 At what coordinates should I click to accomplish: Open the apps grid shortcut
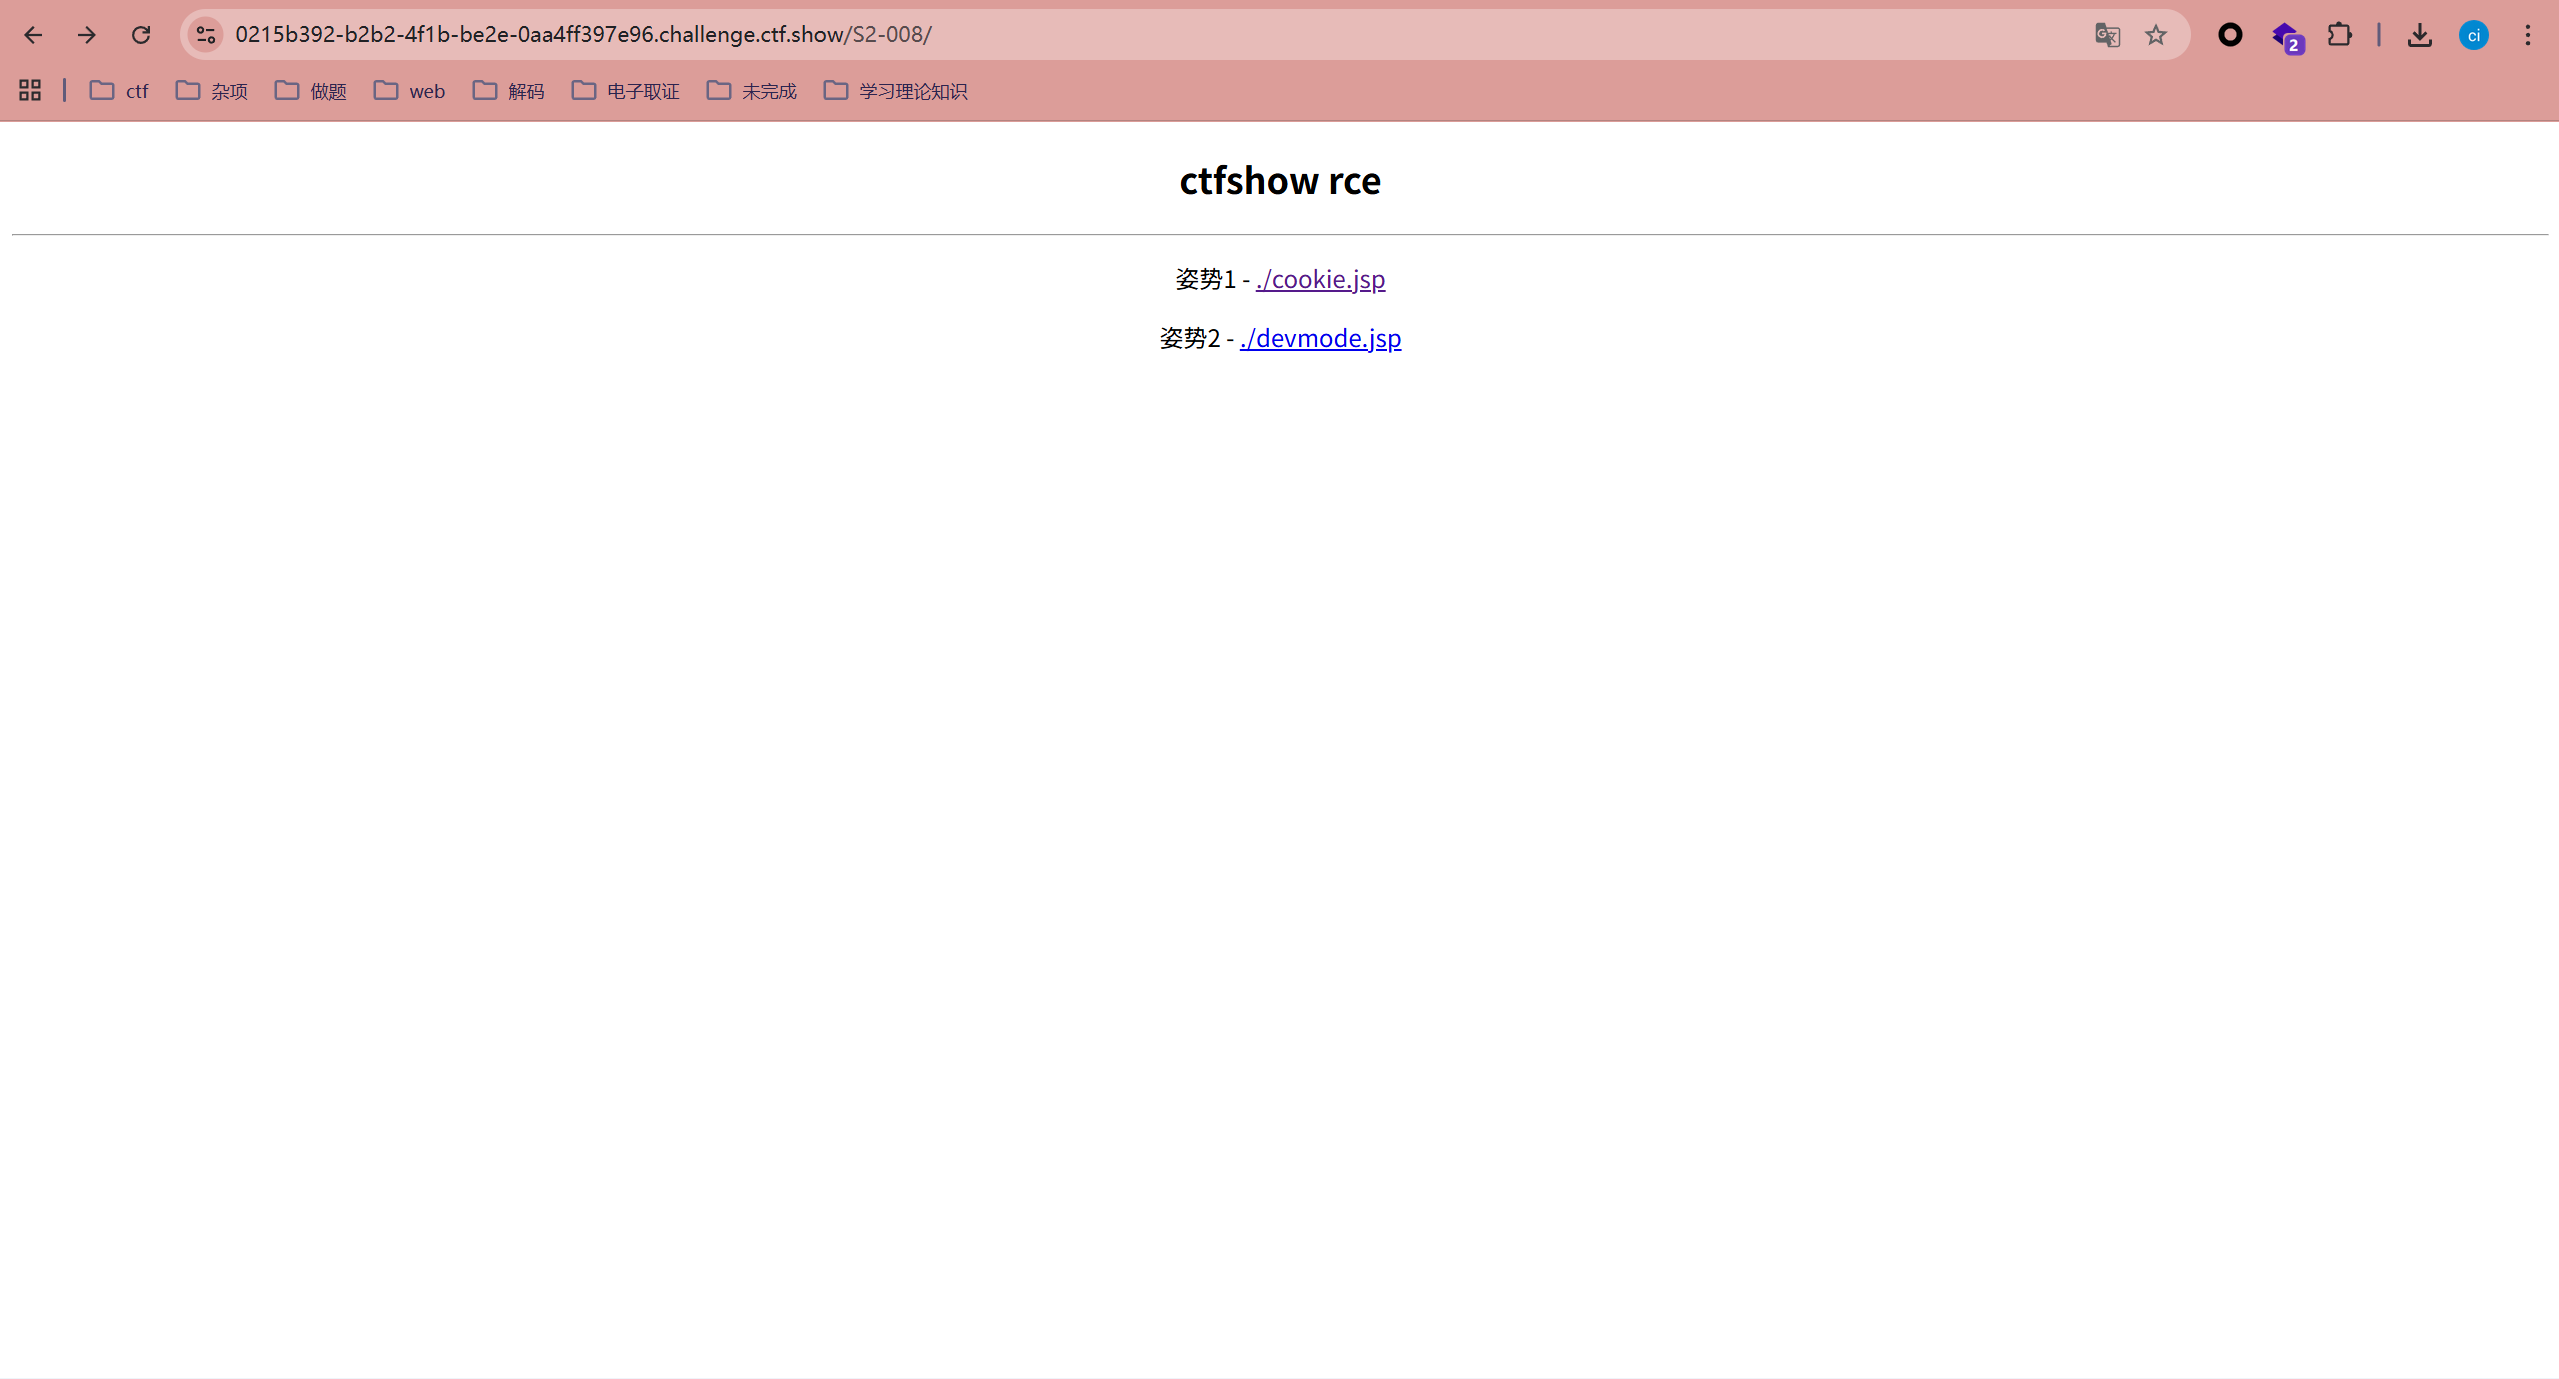point(30,91)
